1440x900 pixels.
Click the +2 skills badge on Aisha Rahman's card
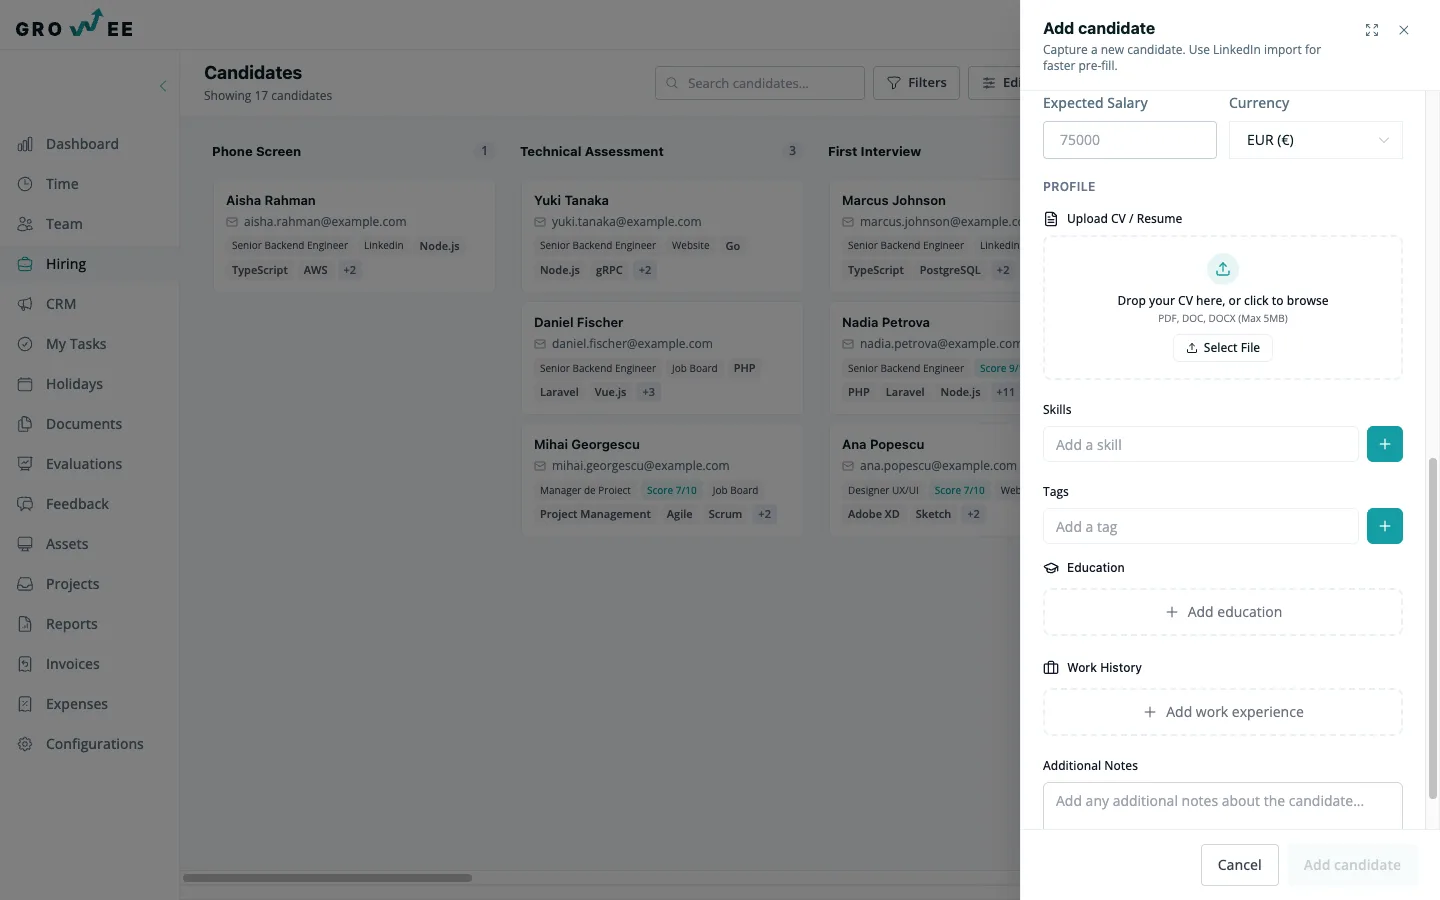350,270
